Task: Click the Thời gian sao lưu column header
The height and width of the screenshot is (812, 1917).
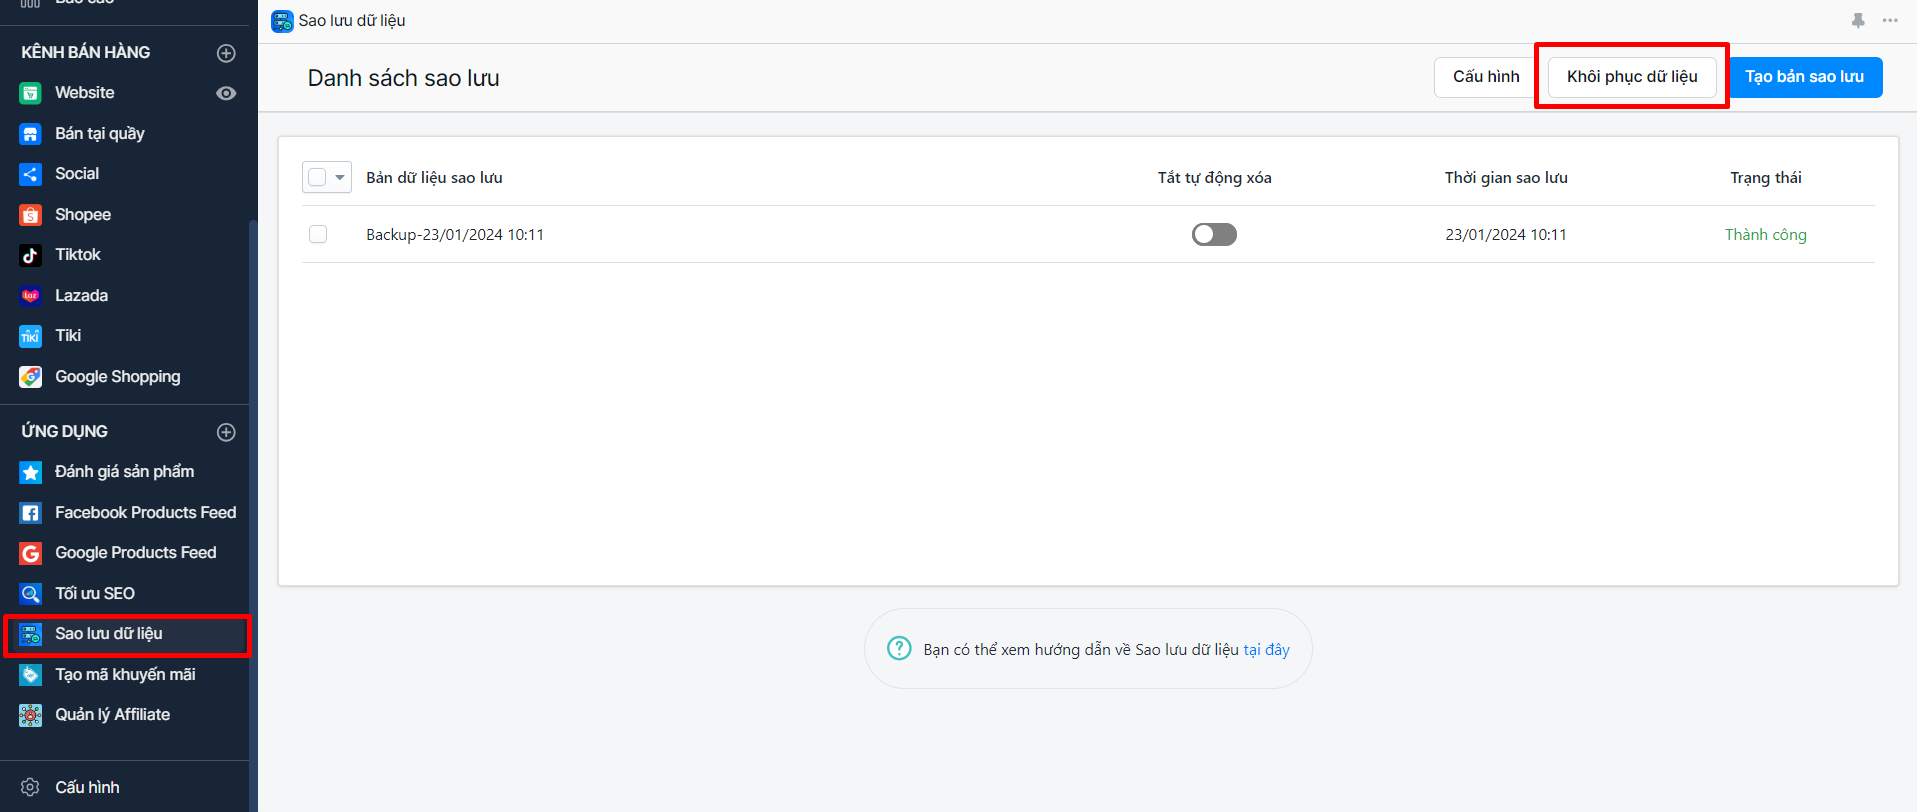Action: [x=1506, y=178]
